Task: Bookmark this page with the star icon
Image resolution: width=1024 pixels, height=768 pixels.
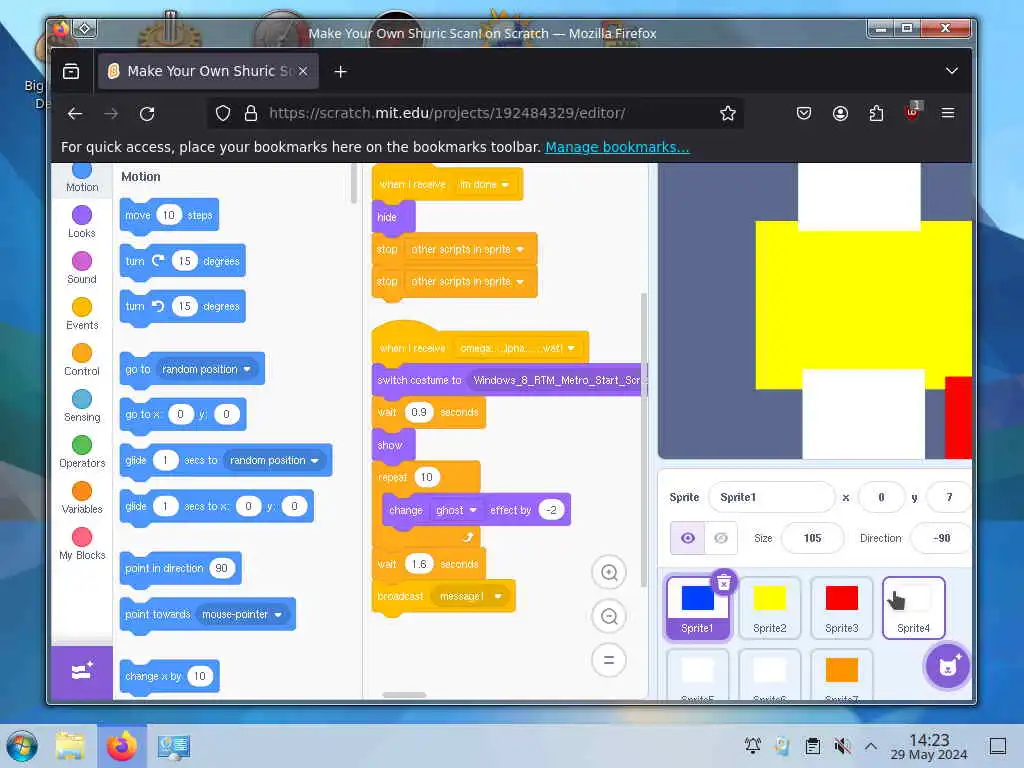Action: pyautogui.click(x=728, y=114)
